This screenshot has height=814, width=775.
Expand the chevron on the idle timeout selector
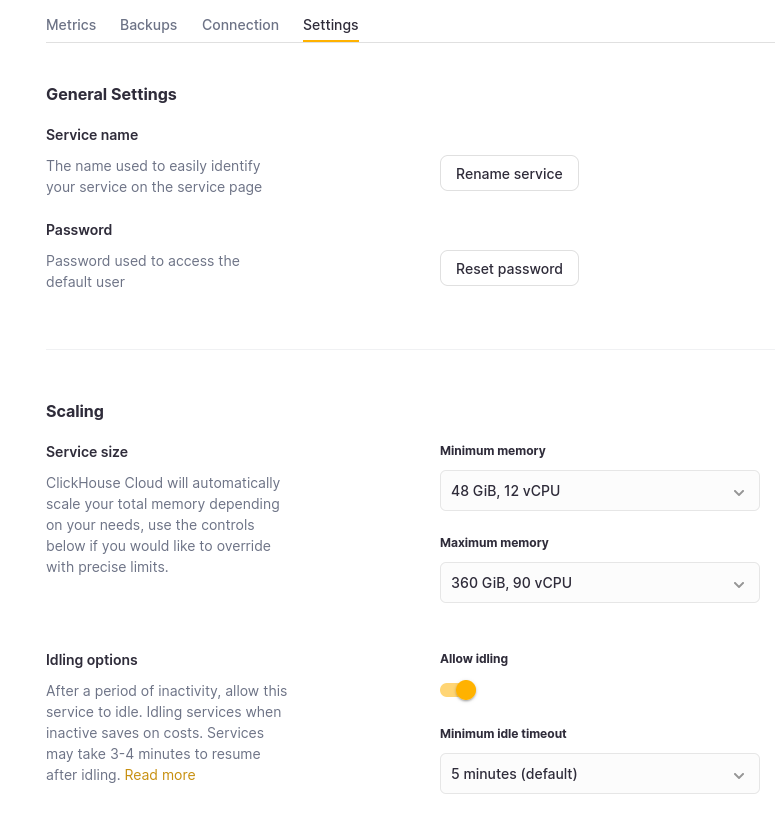coord(739,774)
